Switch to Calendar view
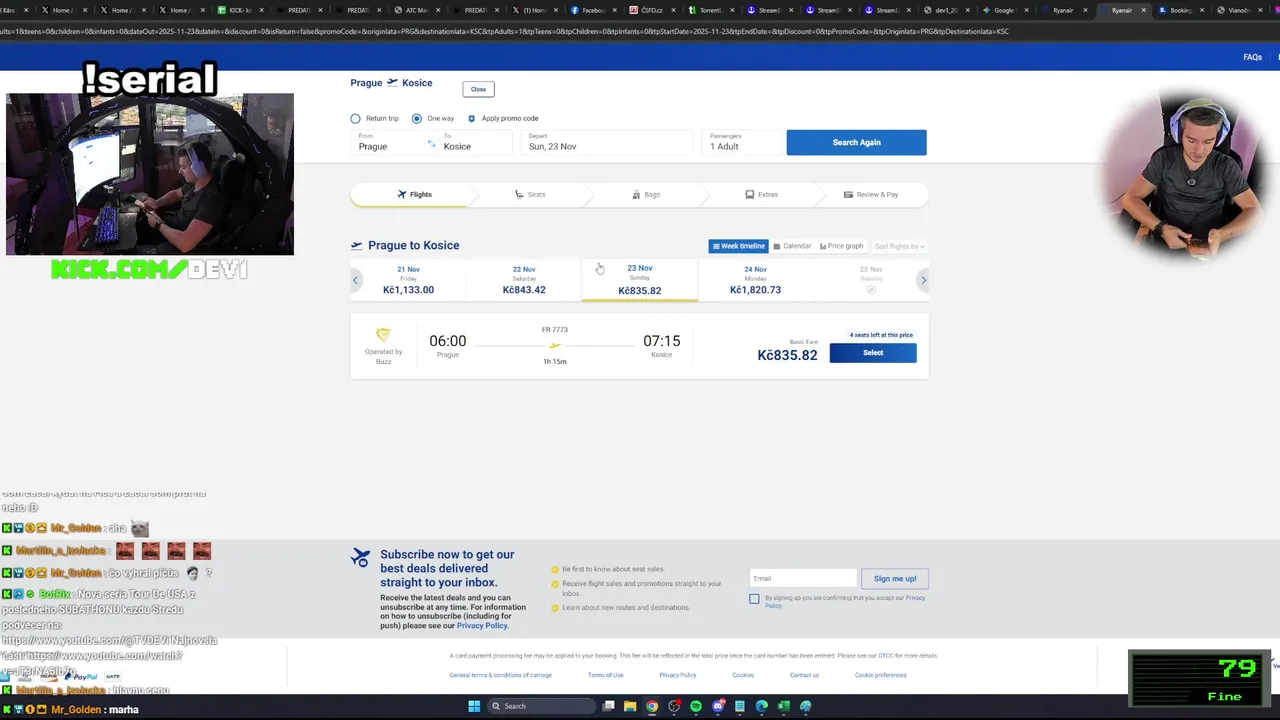 792,246
